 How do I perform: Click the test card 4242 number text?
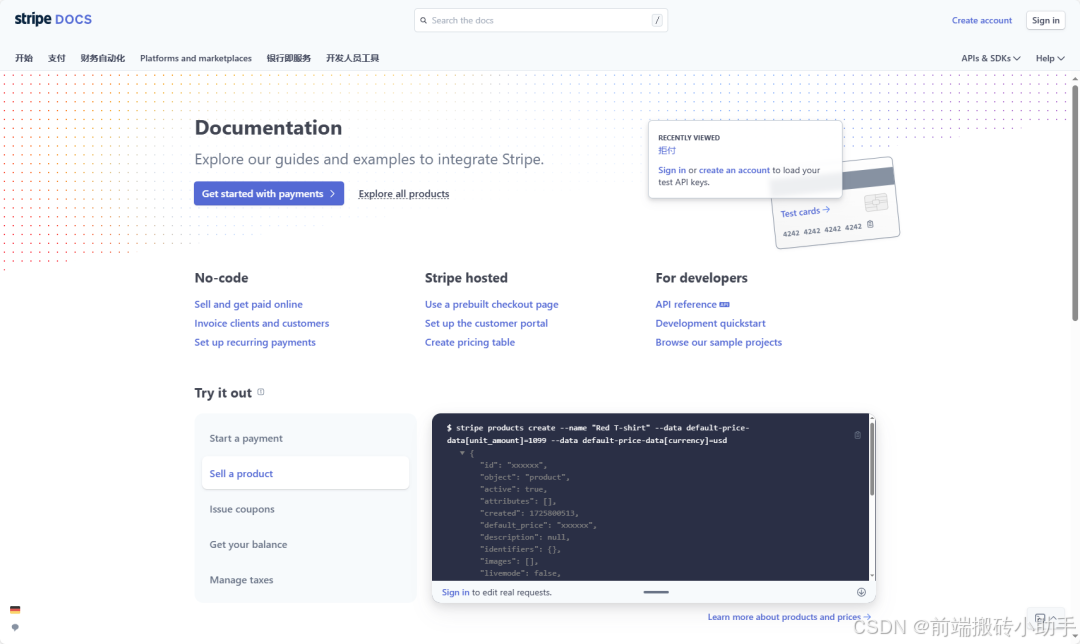point(822,230)
